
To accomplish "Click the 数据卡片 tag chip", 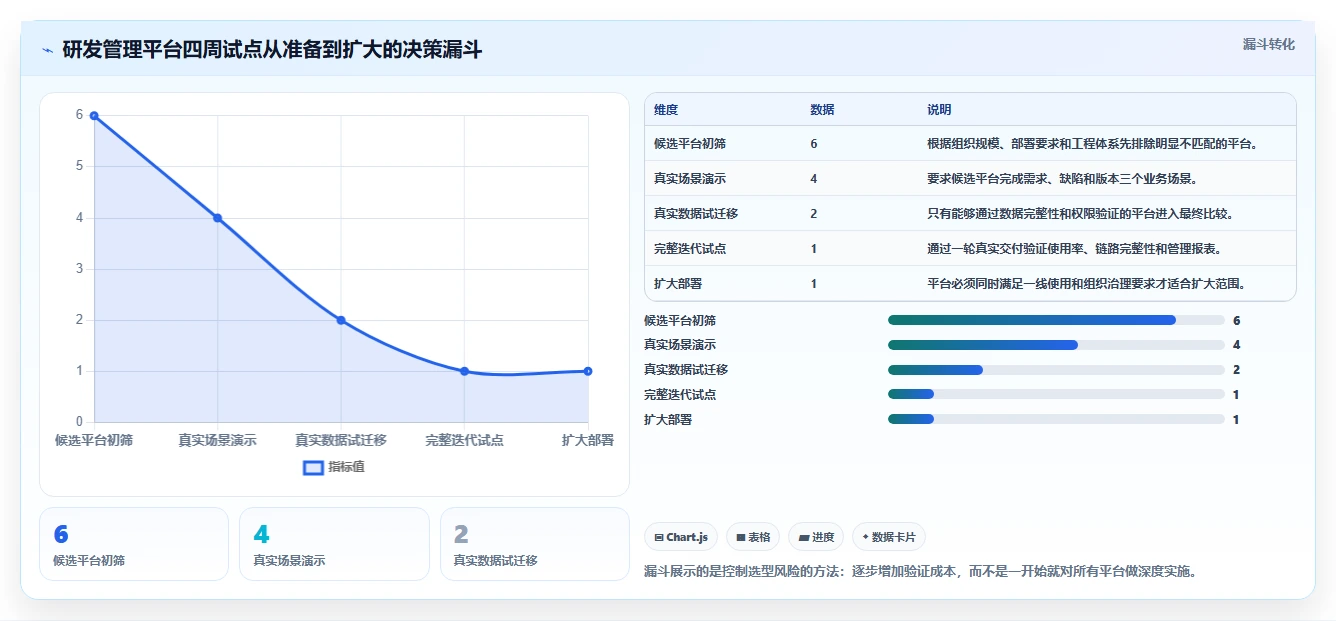I will point(889,537).
